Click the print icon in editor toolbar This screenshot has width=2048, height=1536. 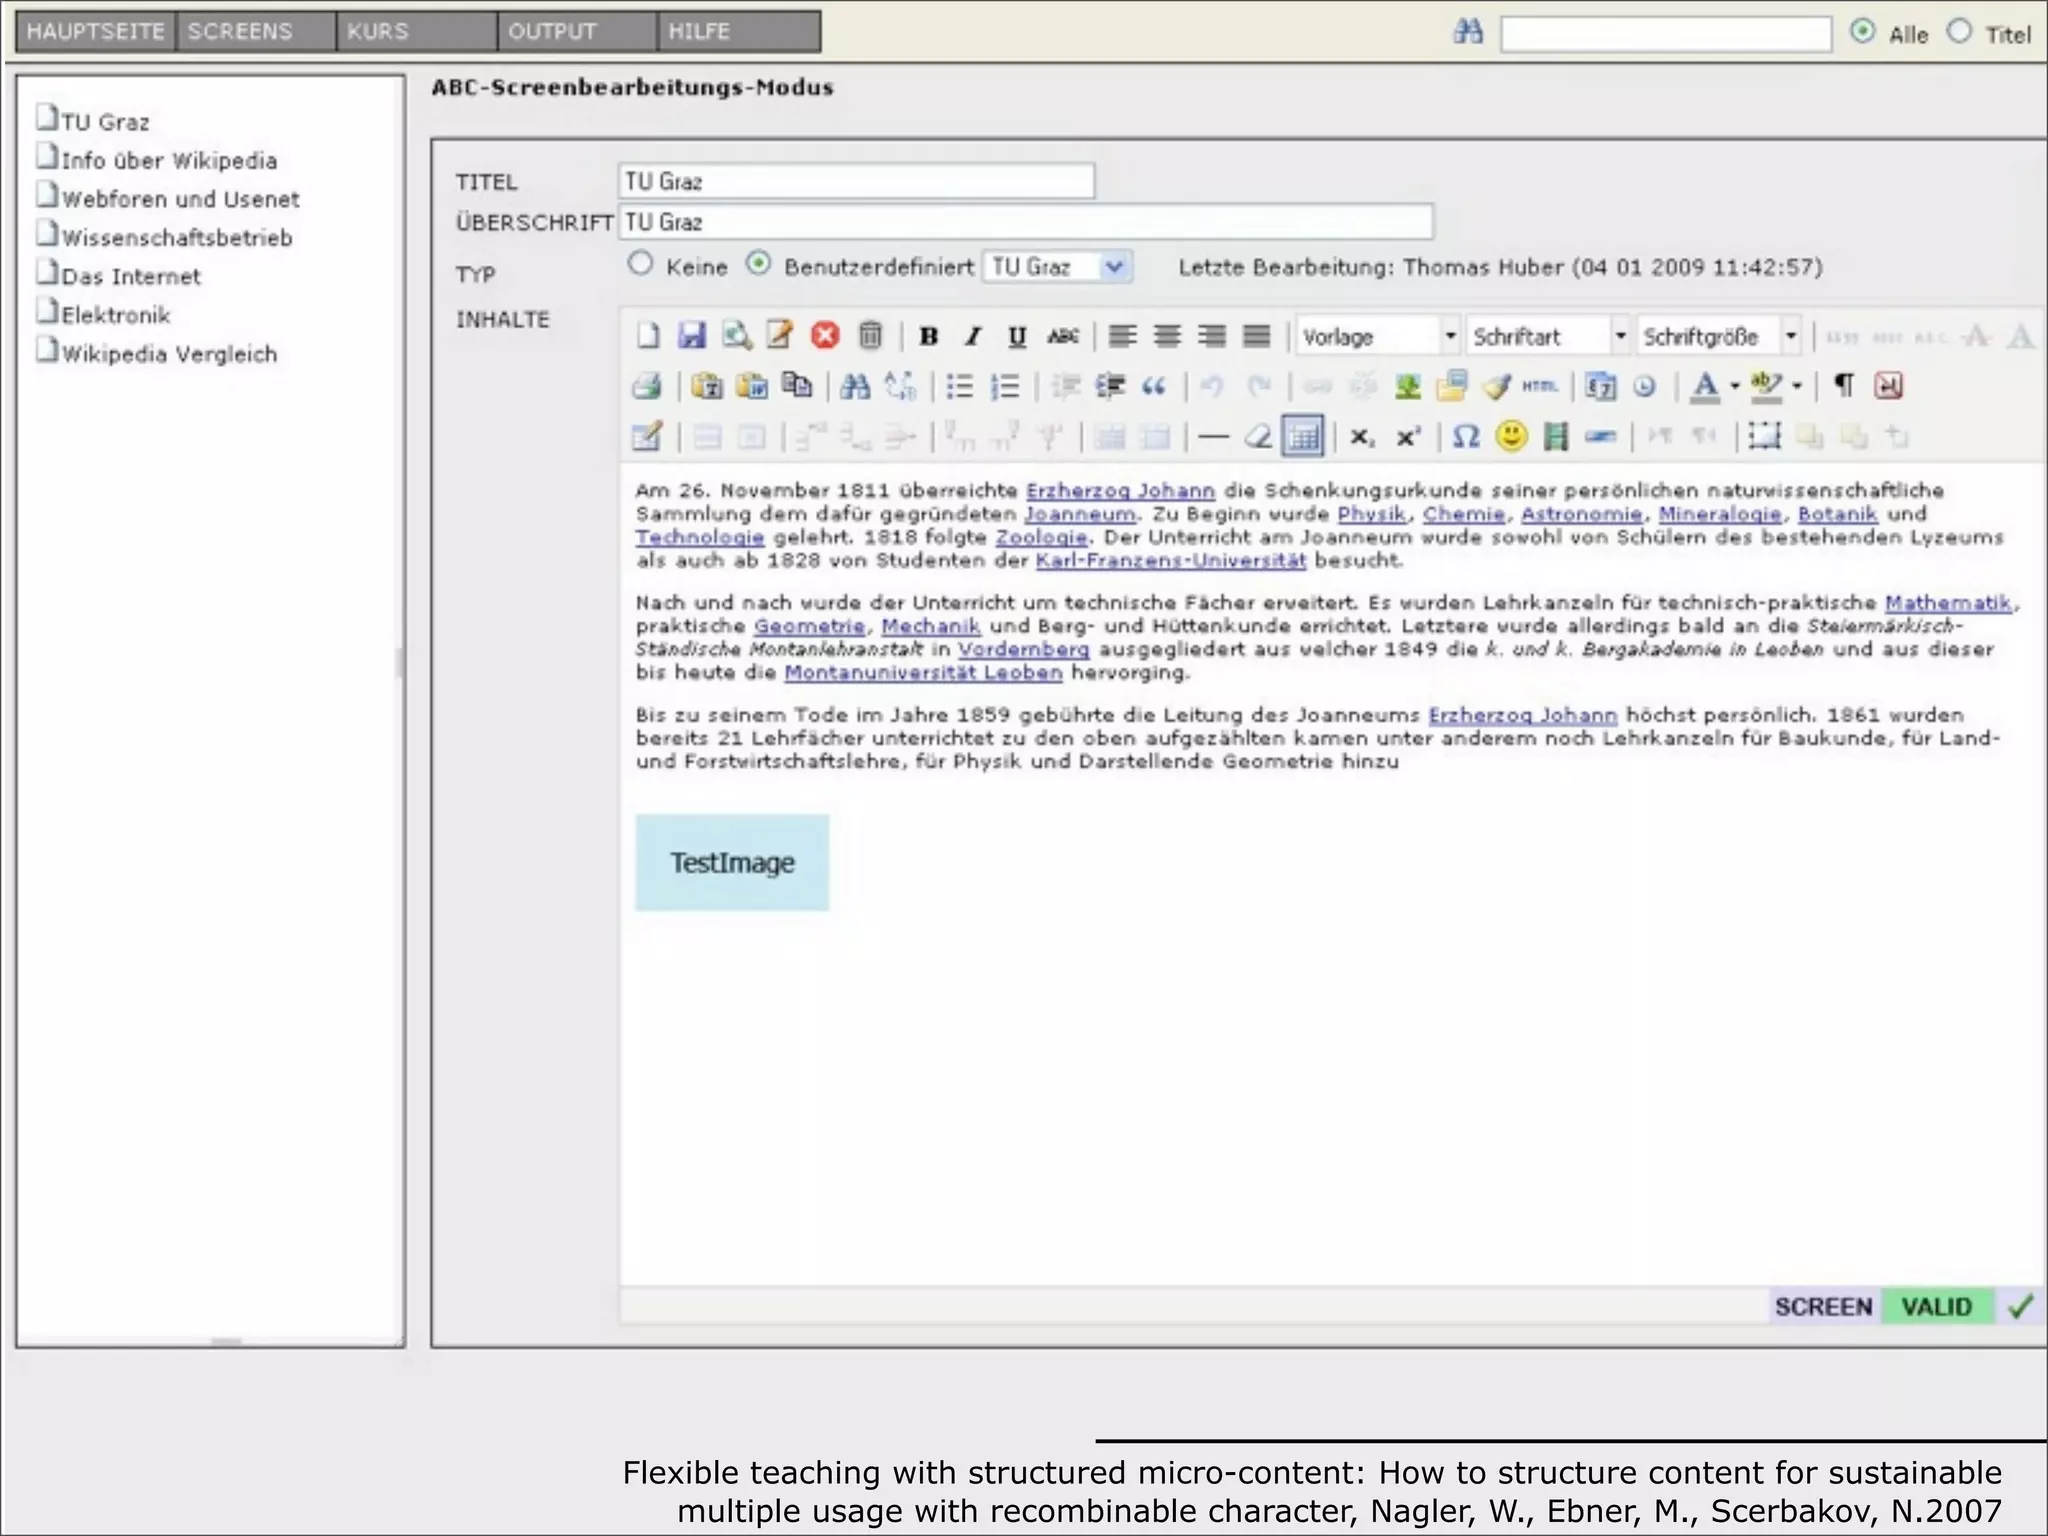point(647,386)
